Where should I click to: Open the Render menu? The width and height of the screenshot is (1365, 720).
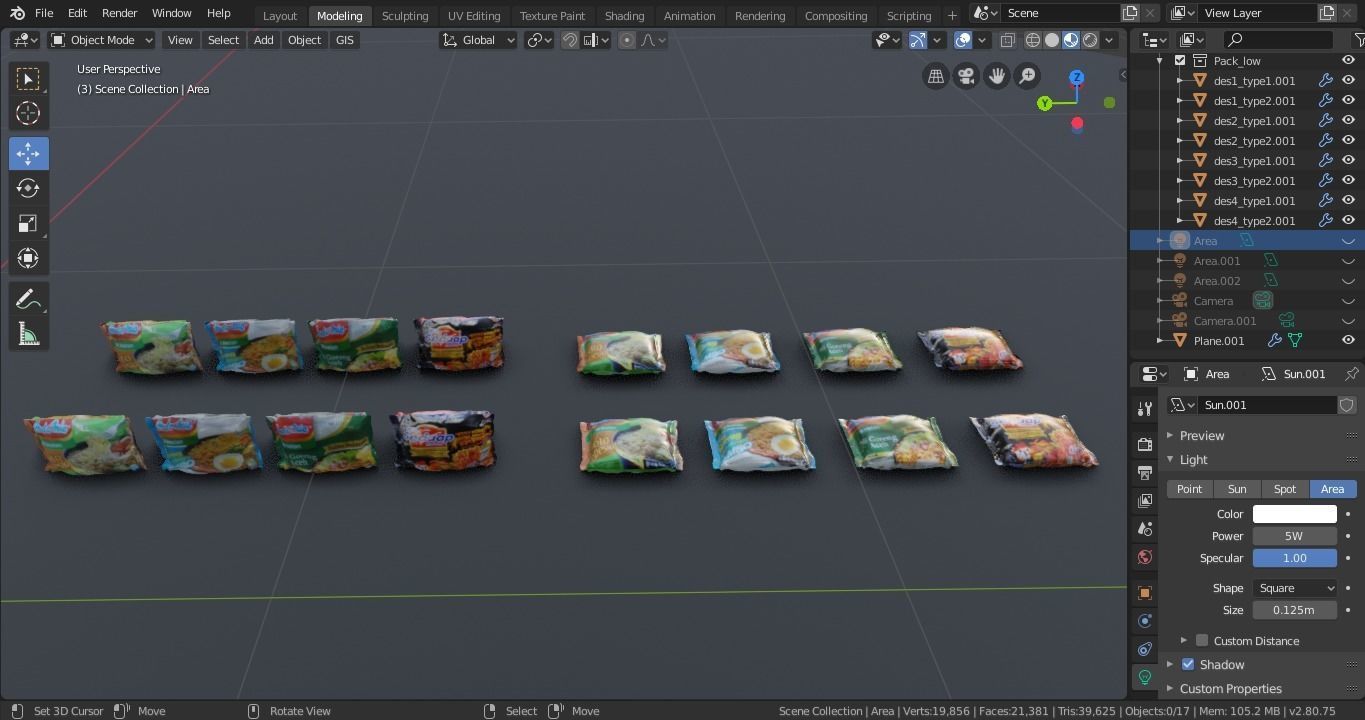119,13
